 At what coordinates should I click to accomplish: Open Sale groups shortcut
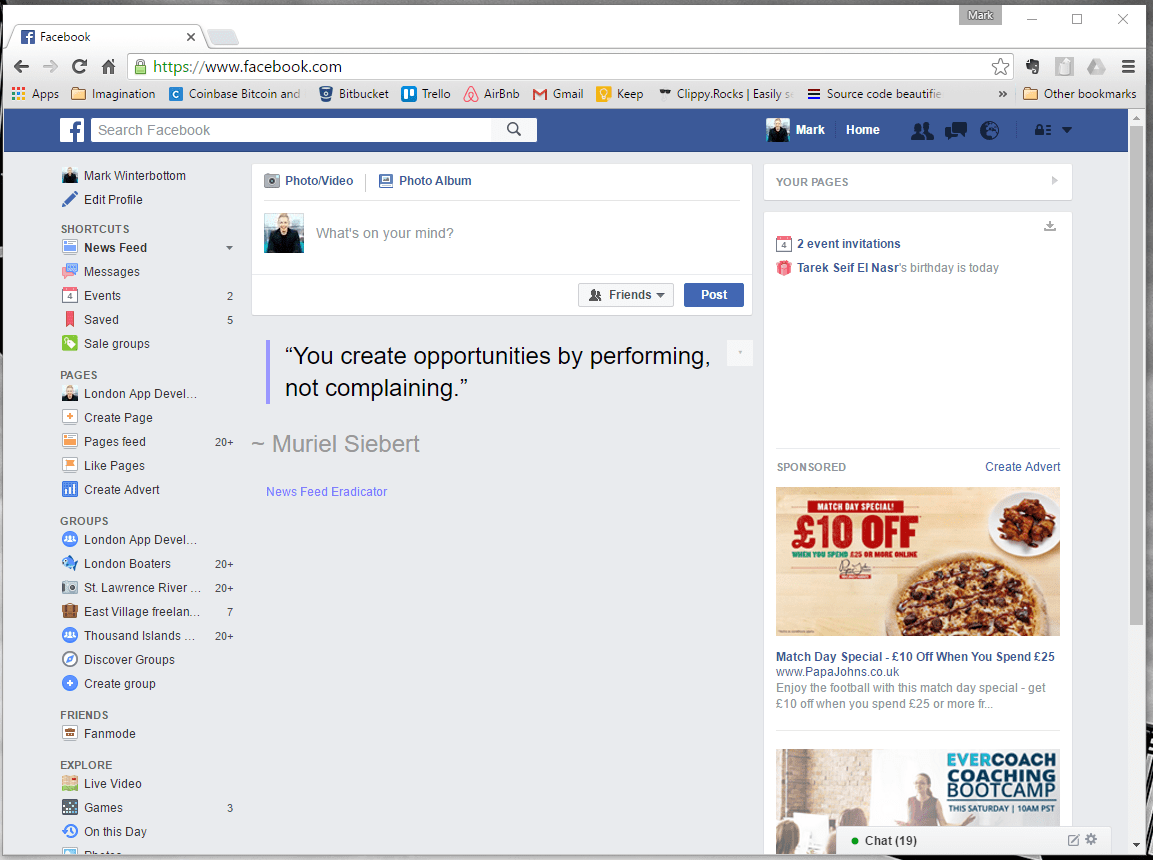coord(117,344)
